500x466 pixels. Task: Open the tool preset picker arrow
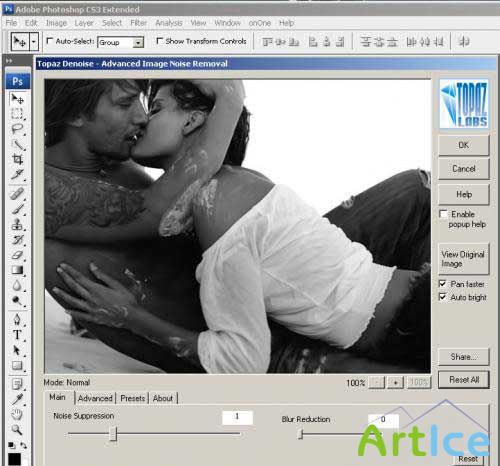34,42
